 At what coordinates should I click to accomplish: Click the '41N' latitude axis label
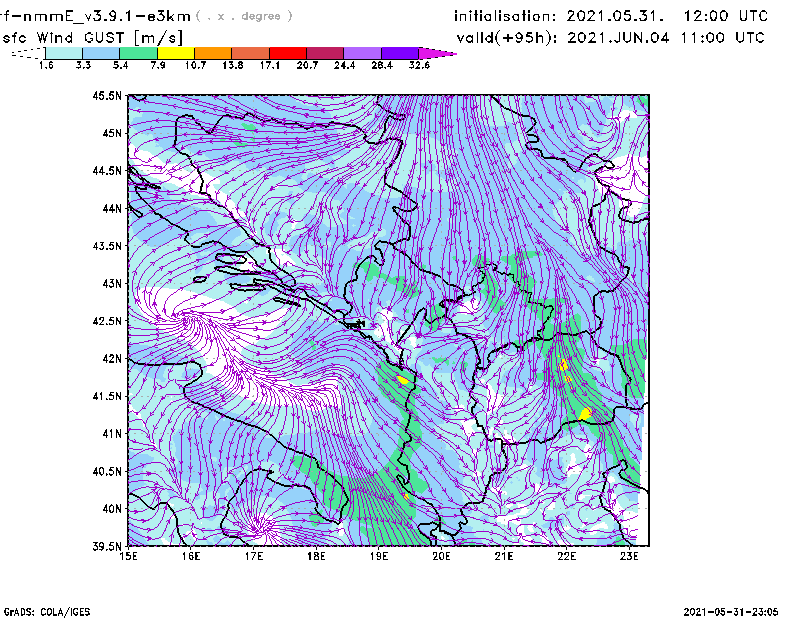(112, 433)
